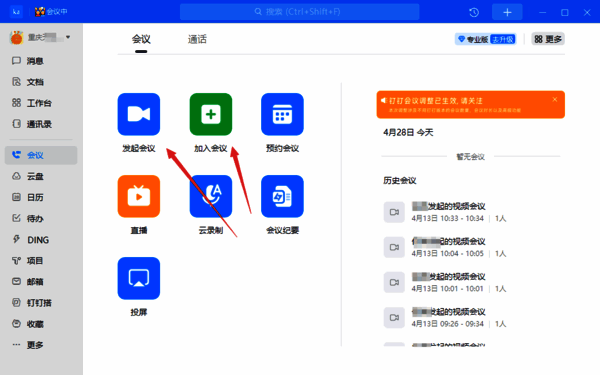Image resolution: width=600 pixels, height=375 pixels.
Task: Open the 更多 button at top right
Action: (548, 39)
